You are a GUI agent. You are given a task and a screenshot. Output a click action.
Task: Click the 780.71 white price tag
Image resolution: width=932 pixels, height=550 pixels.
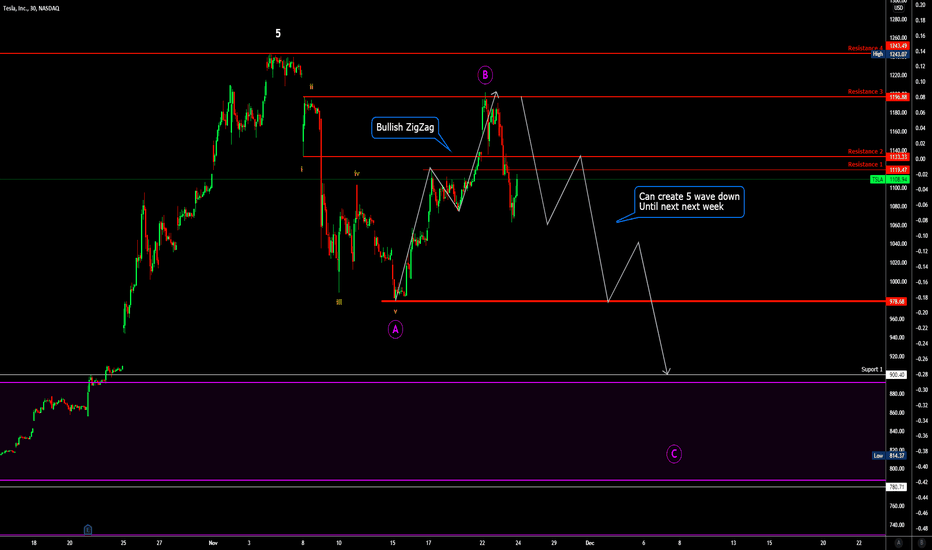click(897, 487)
